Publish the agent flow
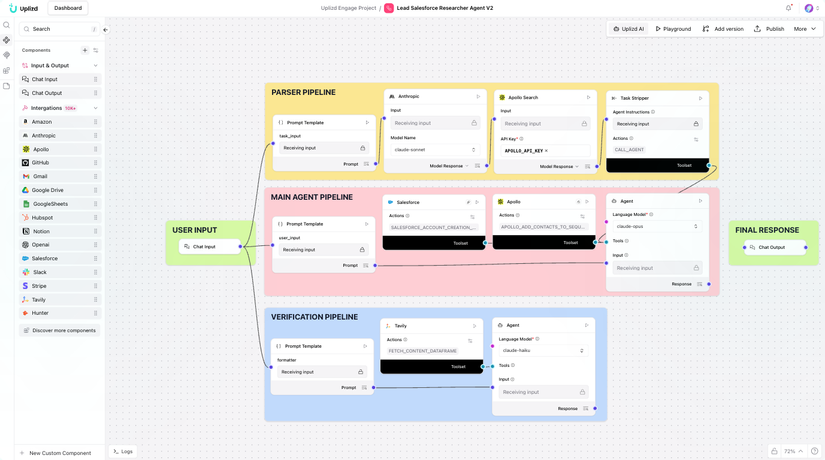This screenshot has height=460, width=825. point(769,29)
